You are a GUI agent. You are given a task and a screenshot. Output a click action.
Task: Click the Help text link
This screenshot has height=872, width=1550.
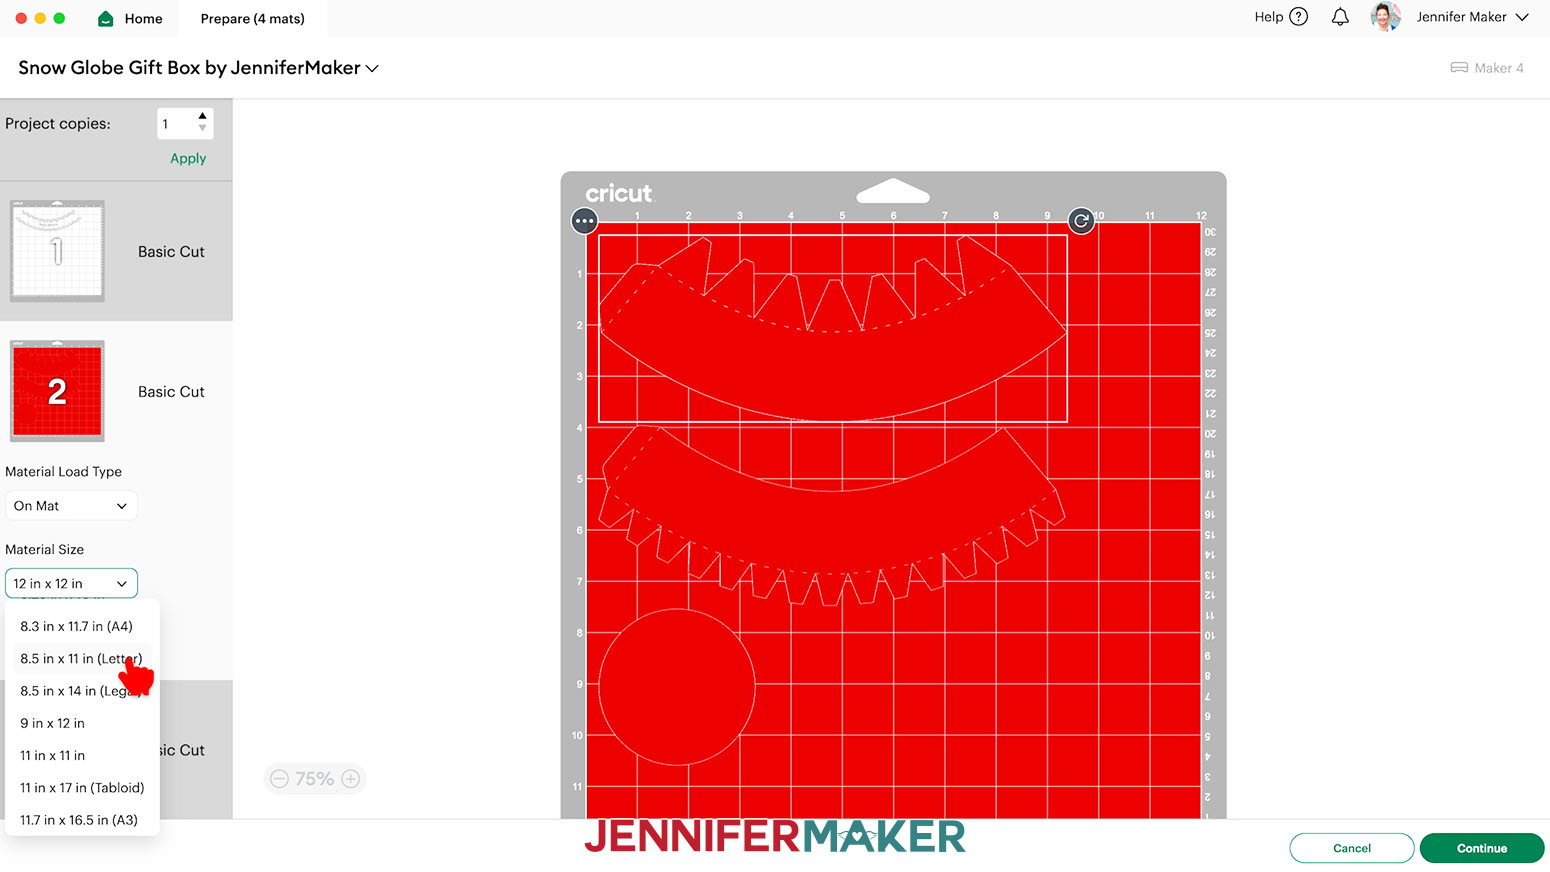point(1268,17)
